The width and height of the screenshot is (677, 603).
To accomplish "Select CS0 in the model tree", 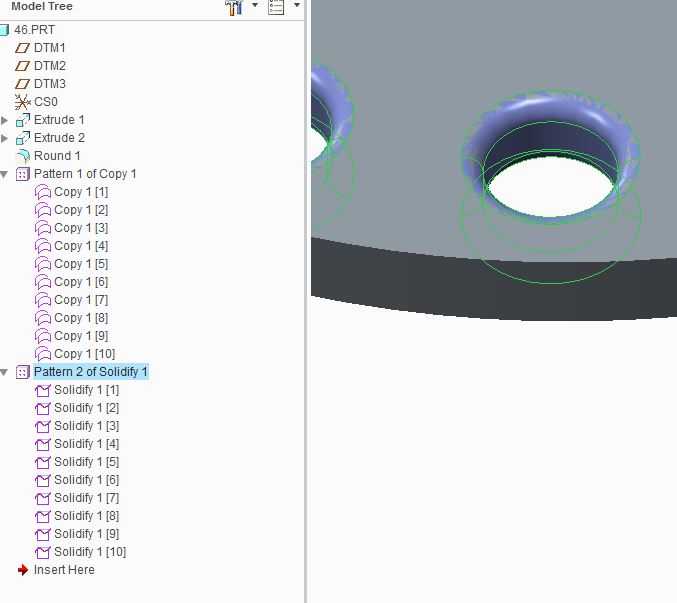I will click(x=46, y=102).
